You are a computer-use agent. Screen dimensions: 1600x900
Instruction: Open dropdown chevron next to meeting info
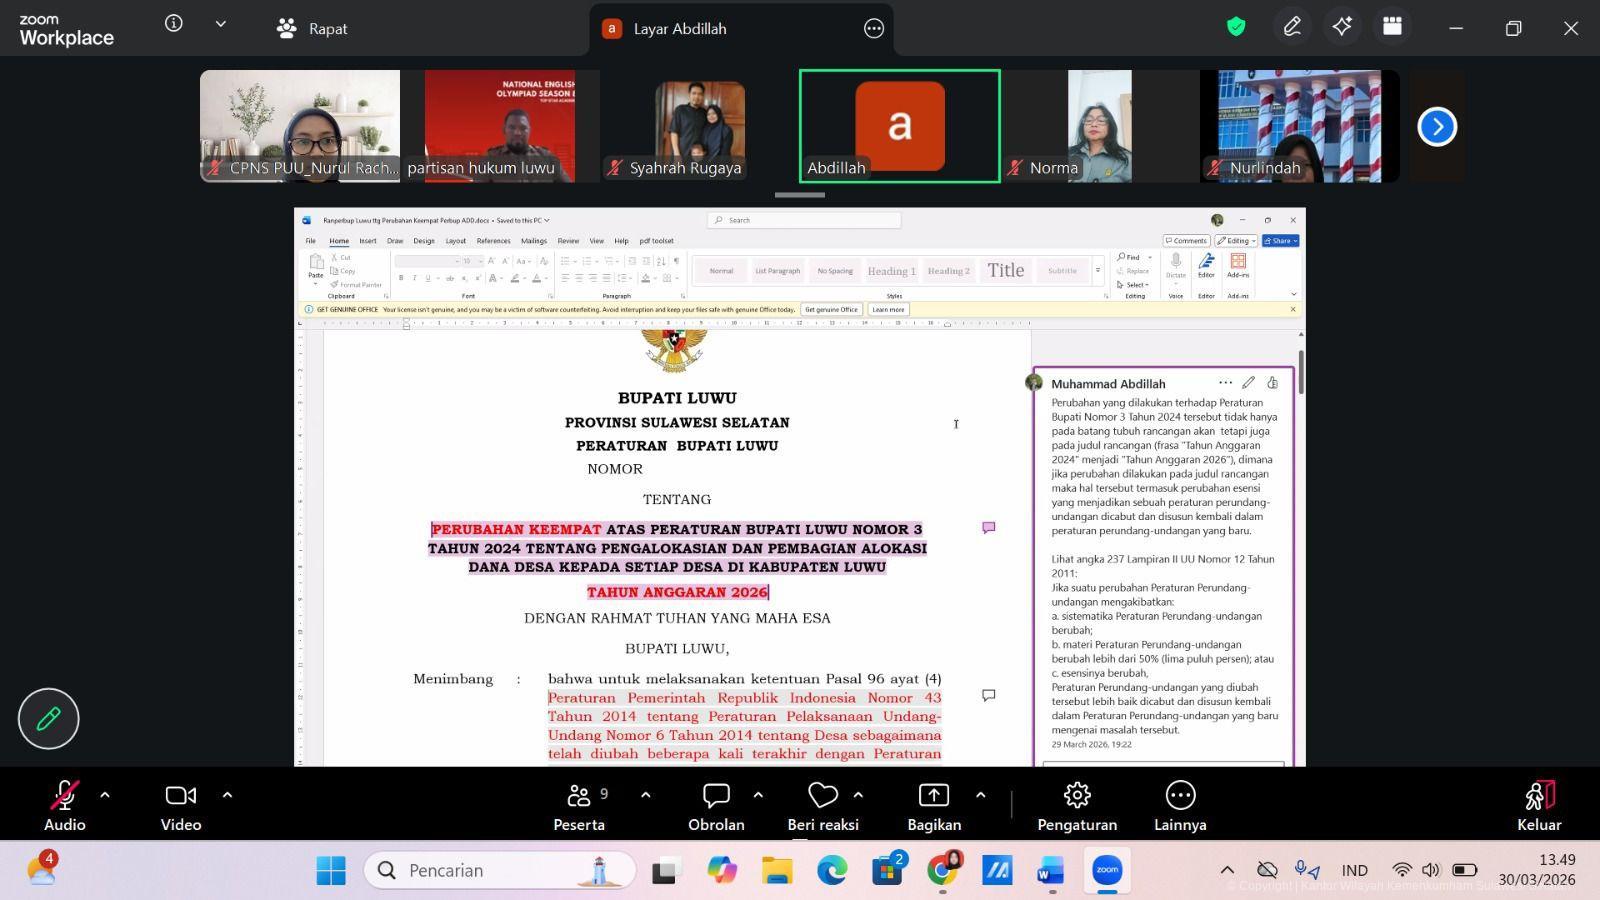221,24
